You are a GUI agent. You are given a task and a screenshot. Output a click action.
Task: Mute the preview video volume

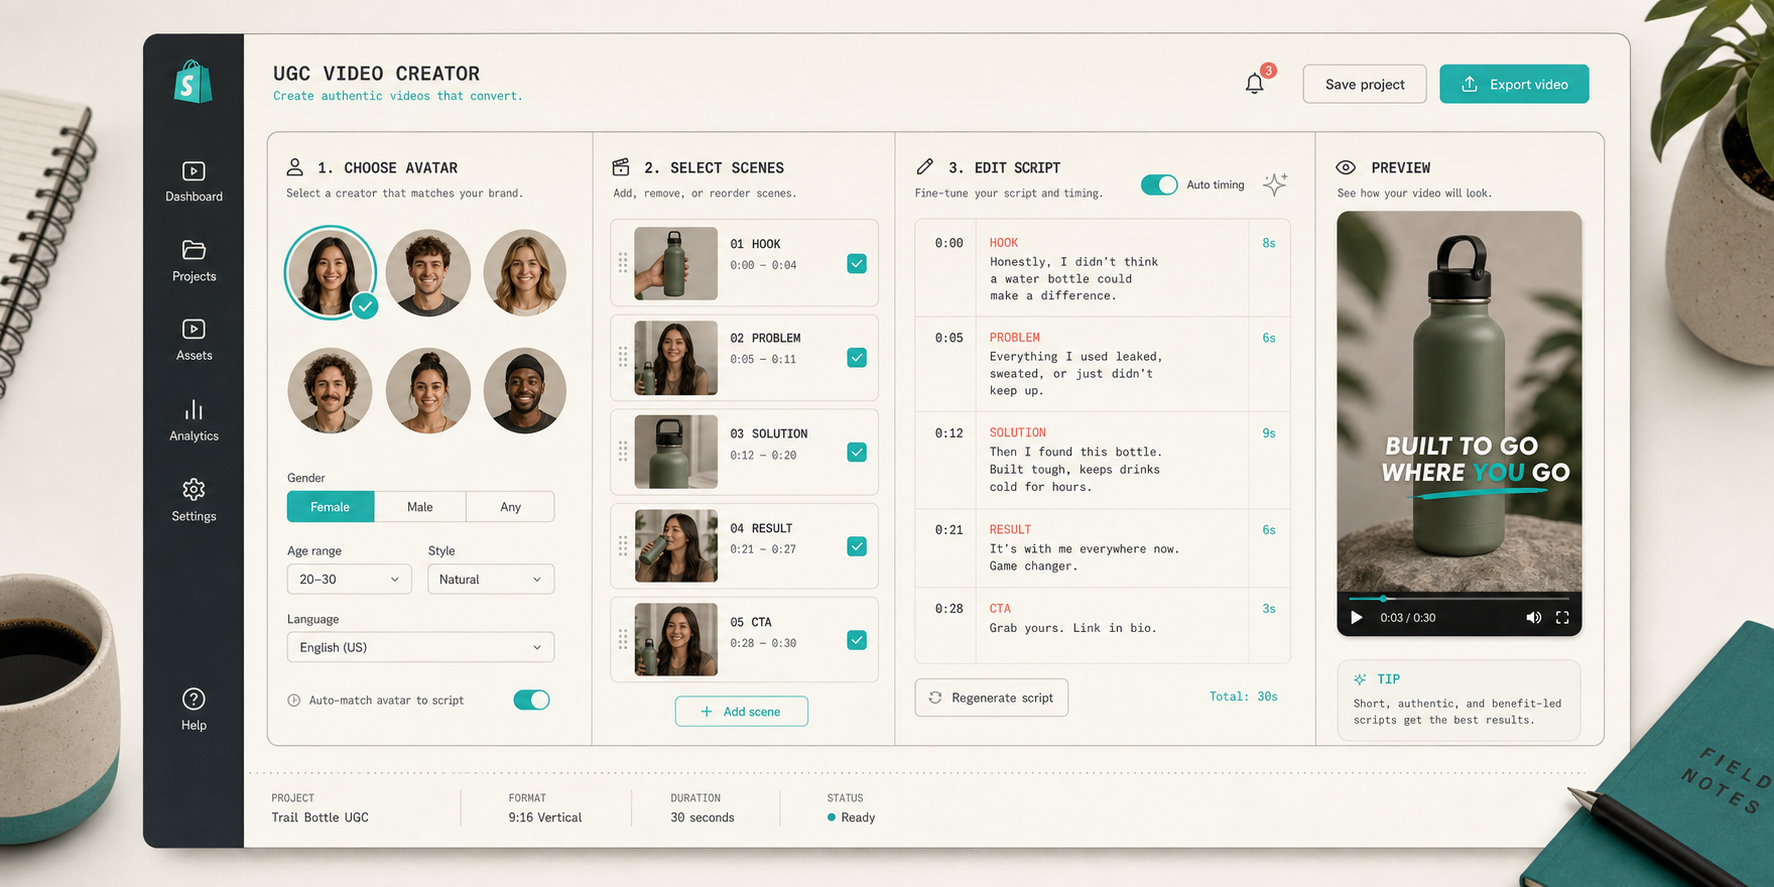[1533, 618]
